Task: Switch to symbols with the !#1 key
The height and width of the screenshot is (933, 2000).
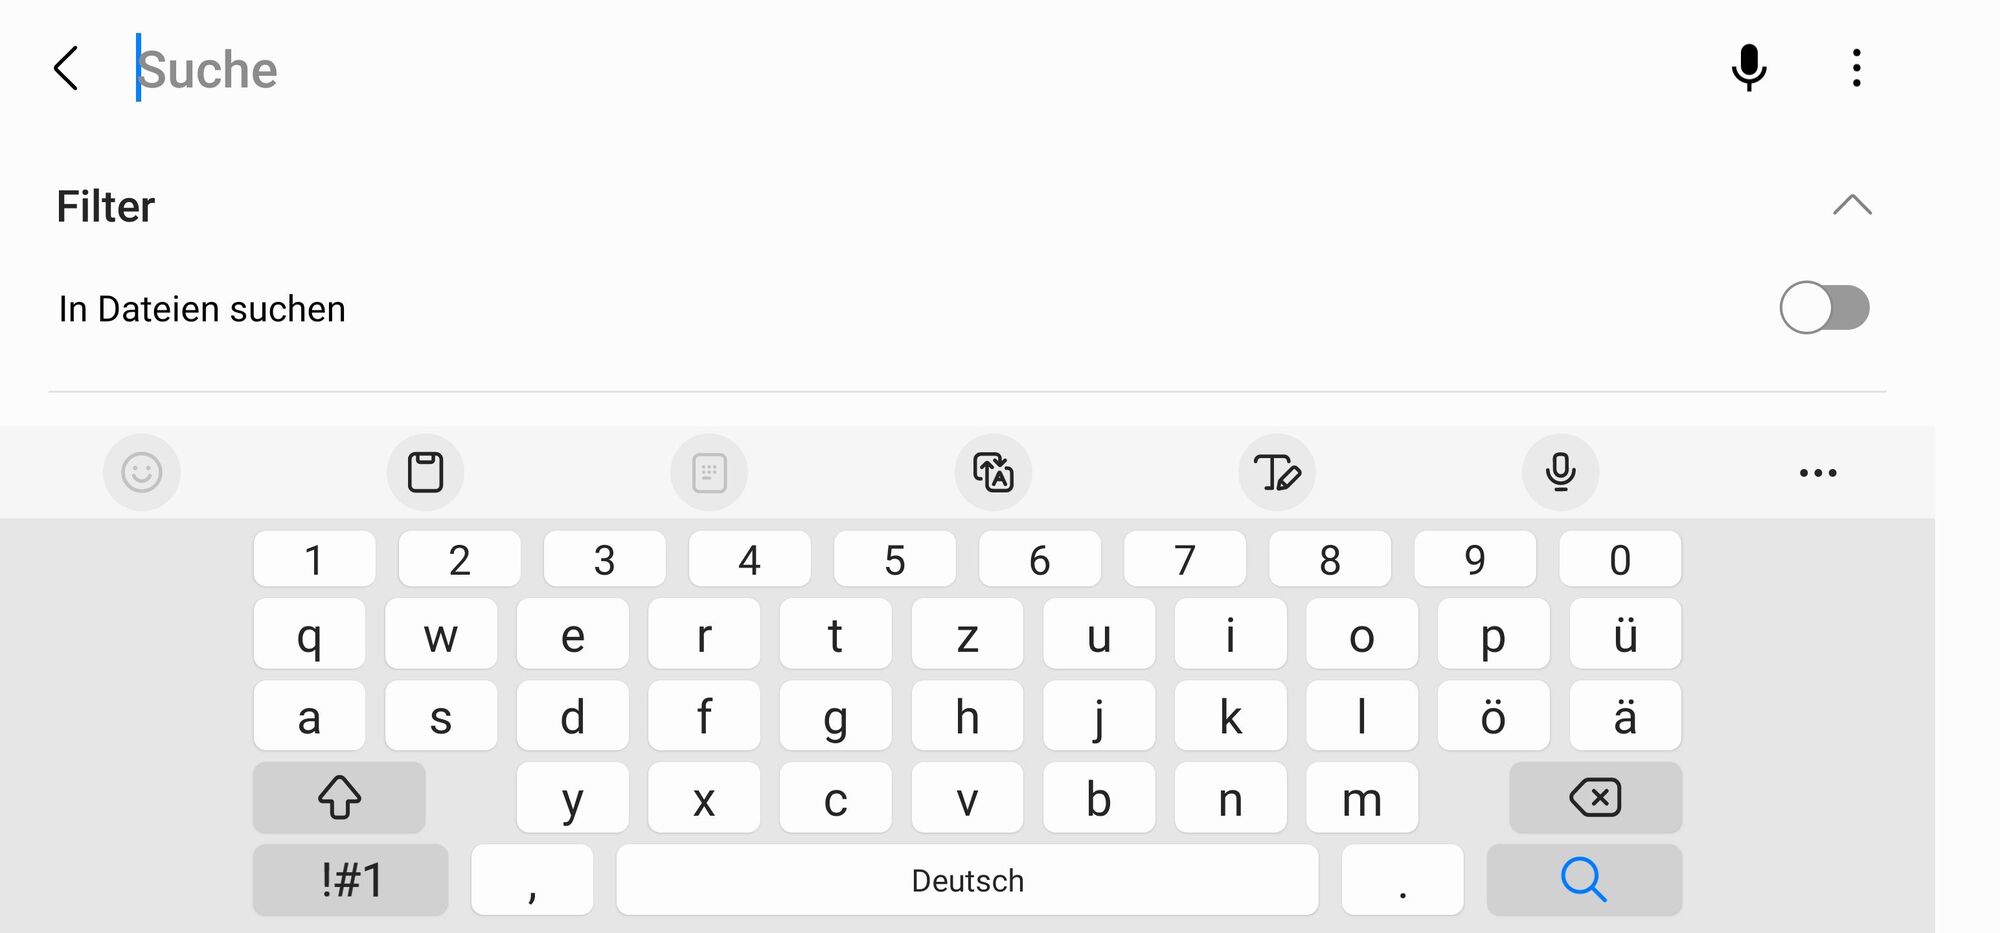Action: (x=350, y=880)
